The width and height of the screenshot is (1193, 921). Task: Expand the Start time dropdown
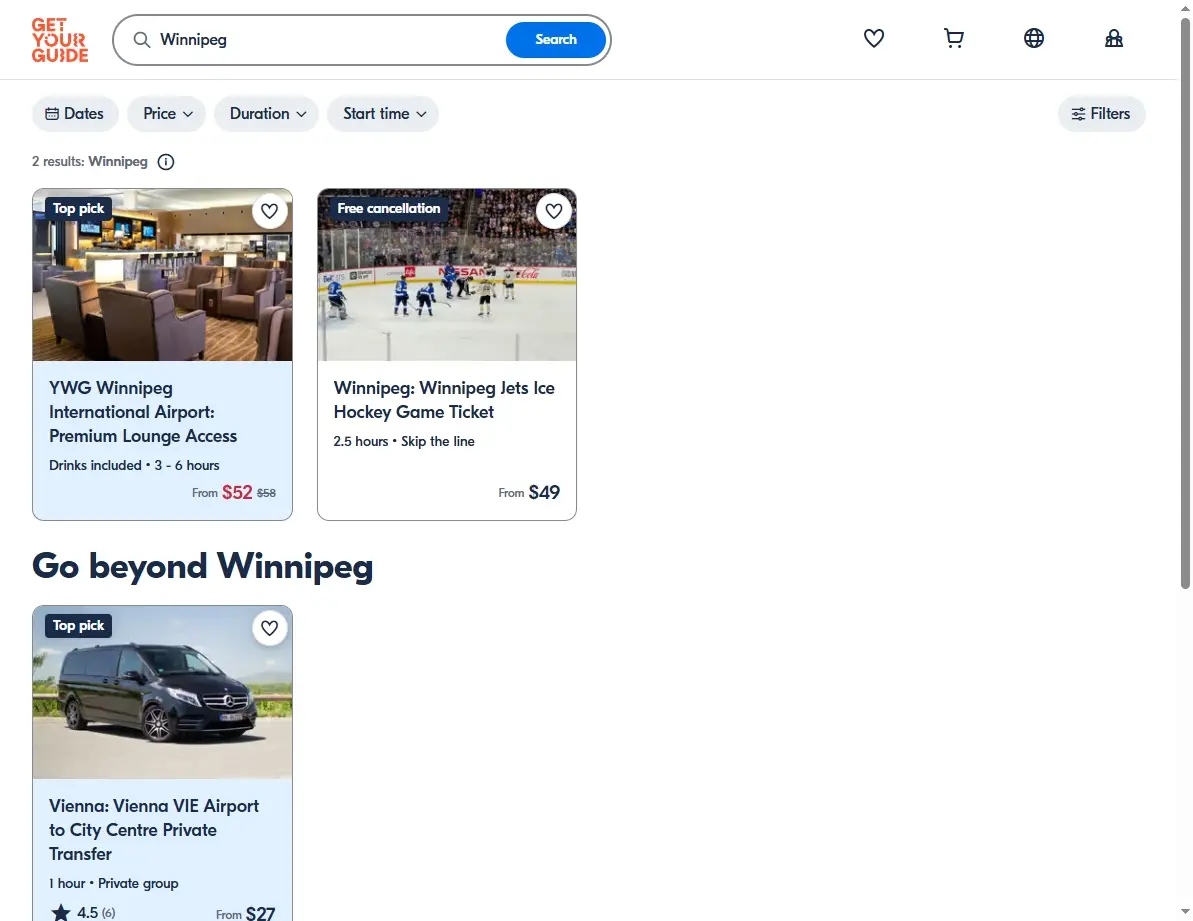383,114
